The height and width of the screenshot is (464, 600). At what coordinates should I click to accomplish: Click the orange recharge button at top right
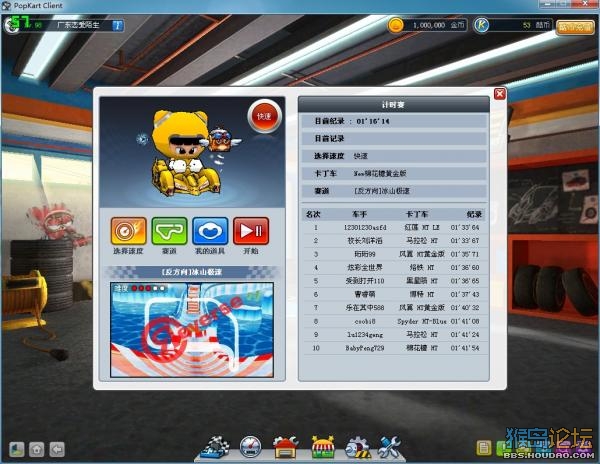point(575,27)
